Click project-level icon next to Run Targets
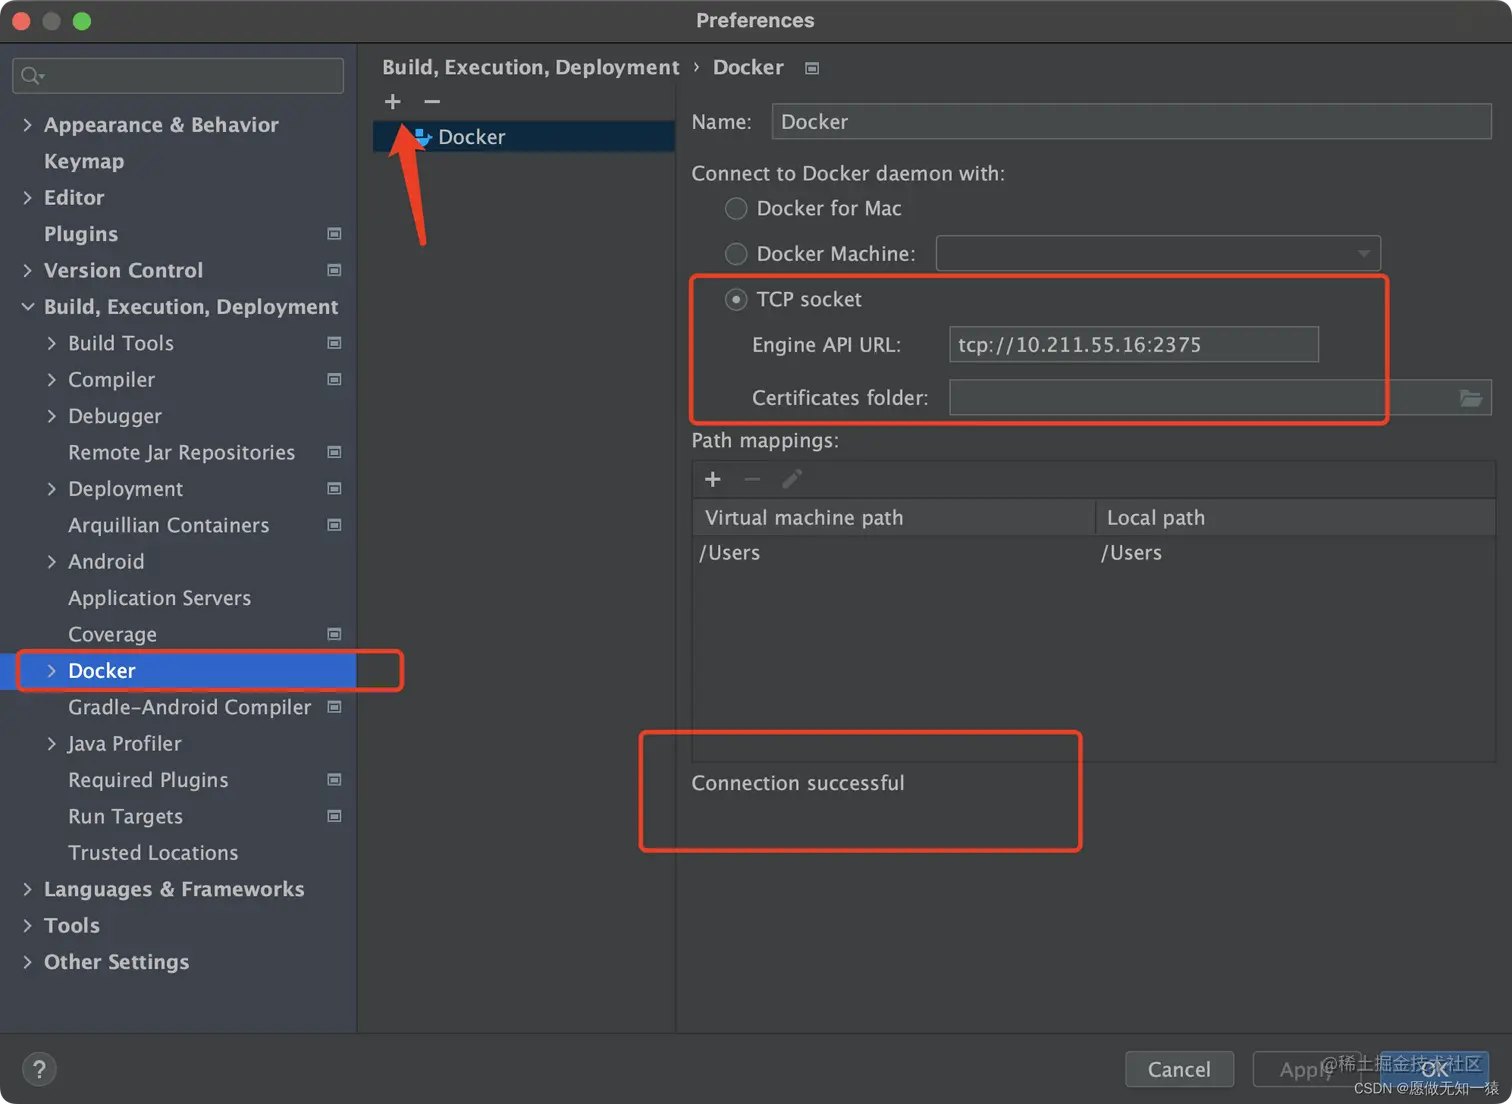 point(334,816)
